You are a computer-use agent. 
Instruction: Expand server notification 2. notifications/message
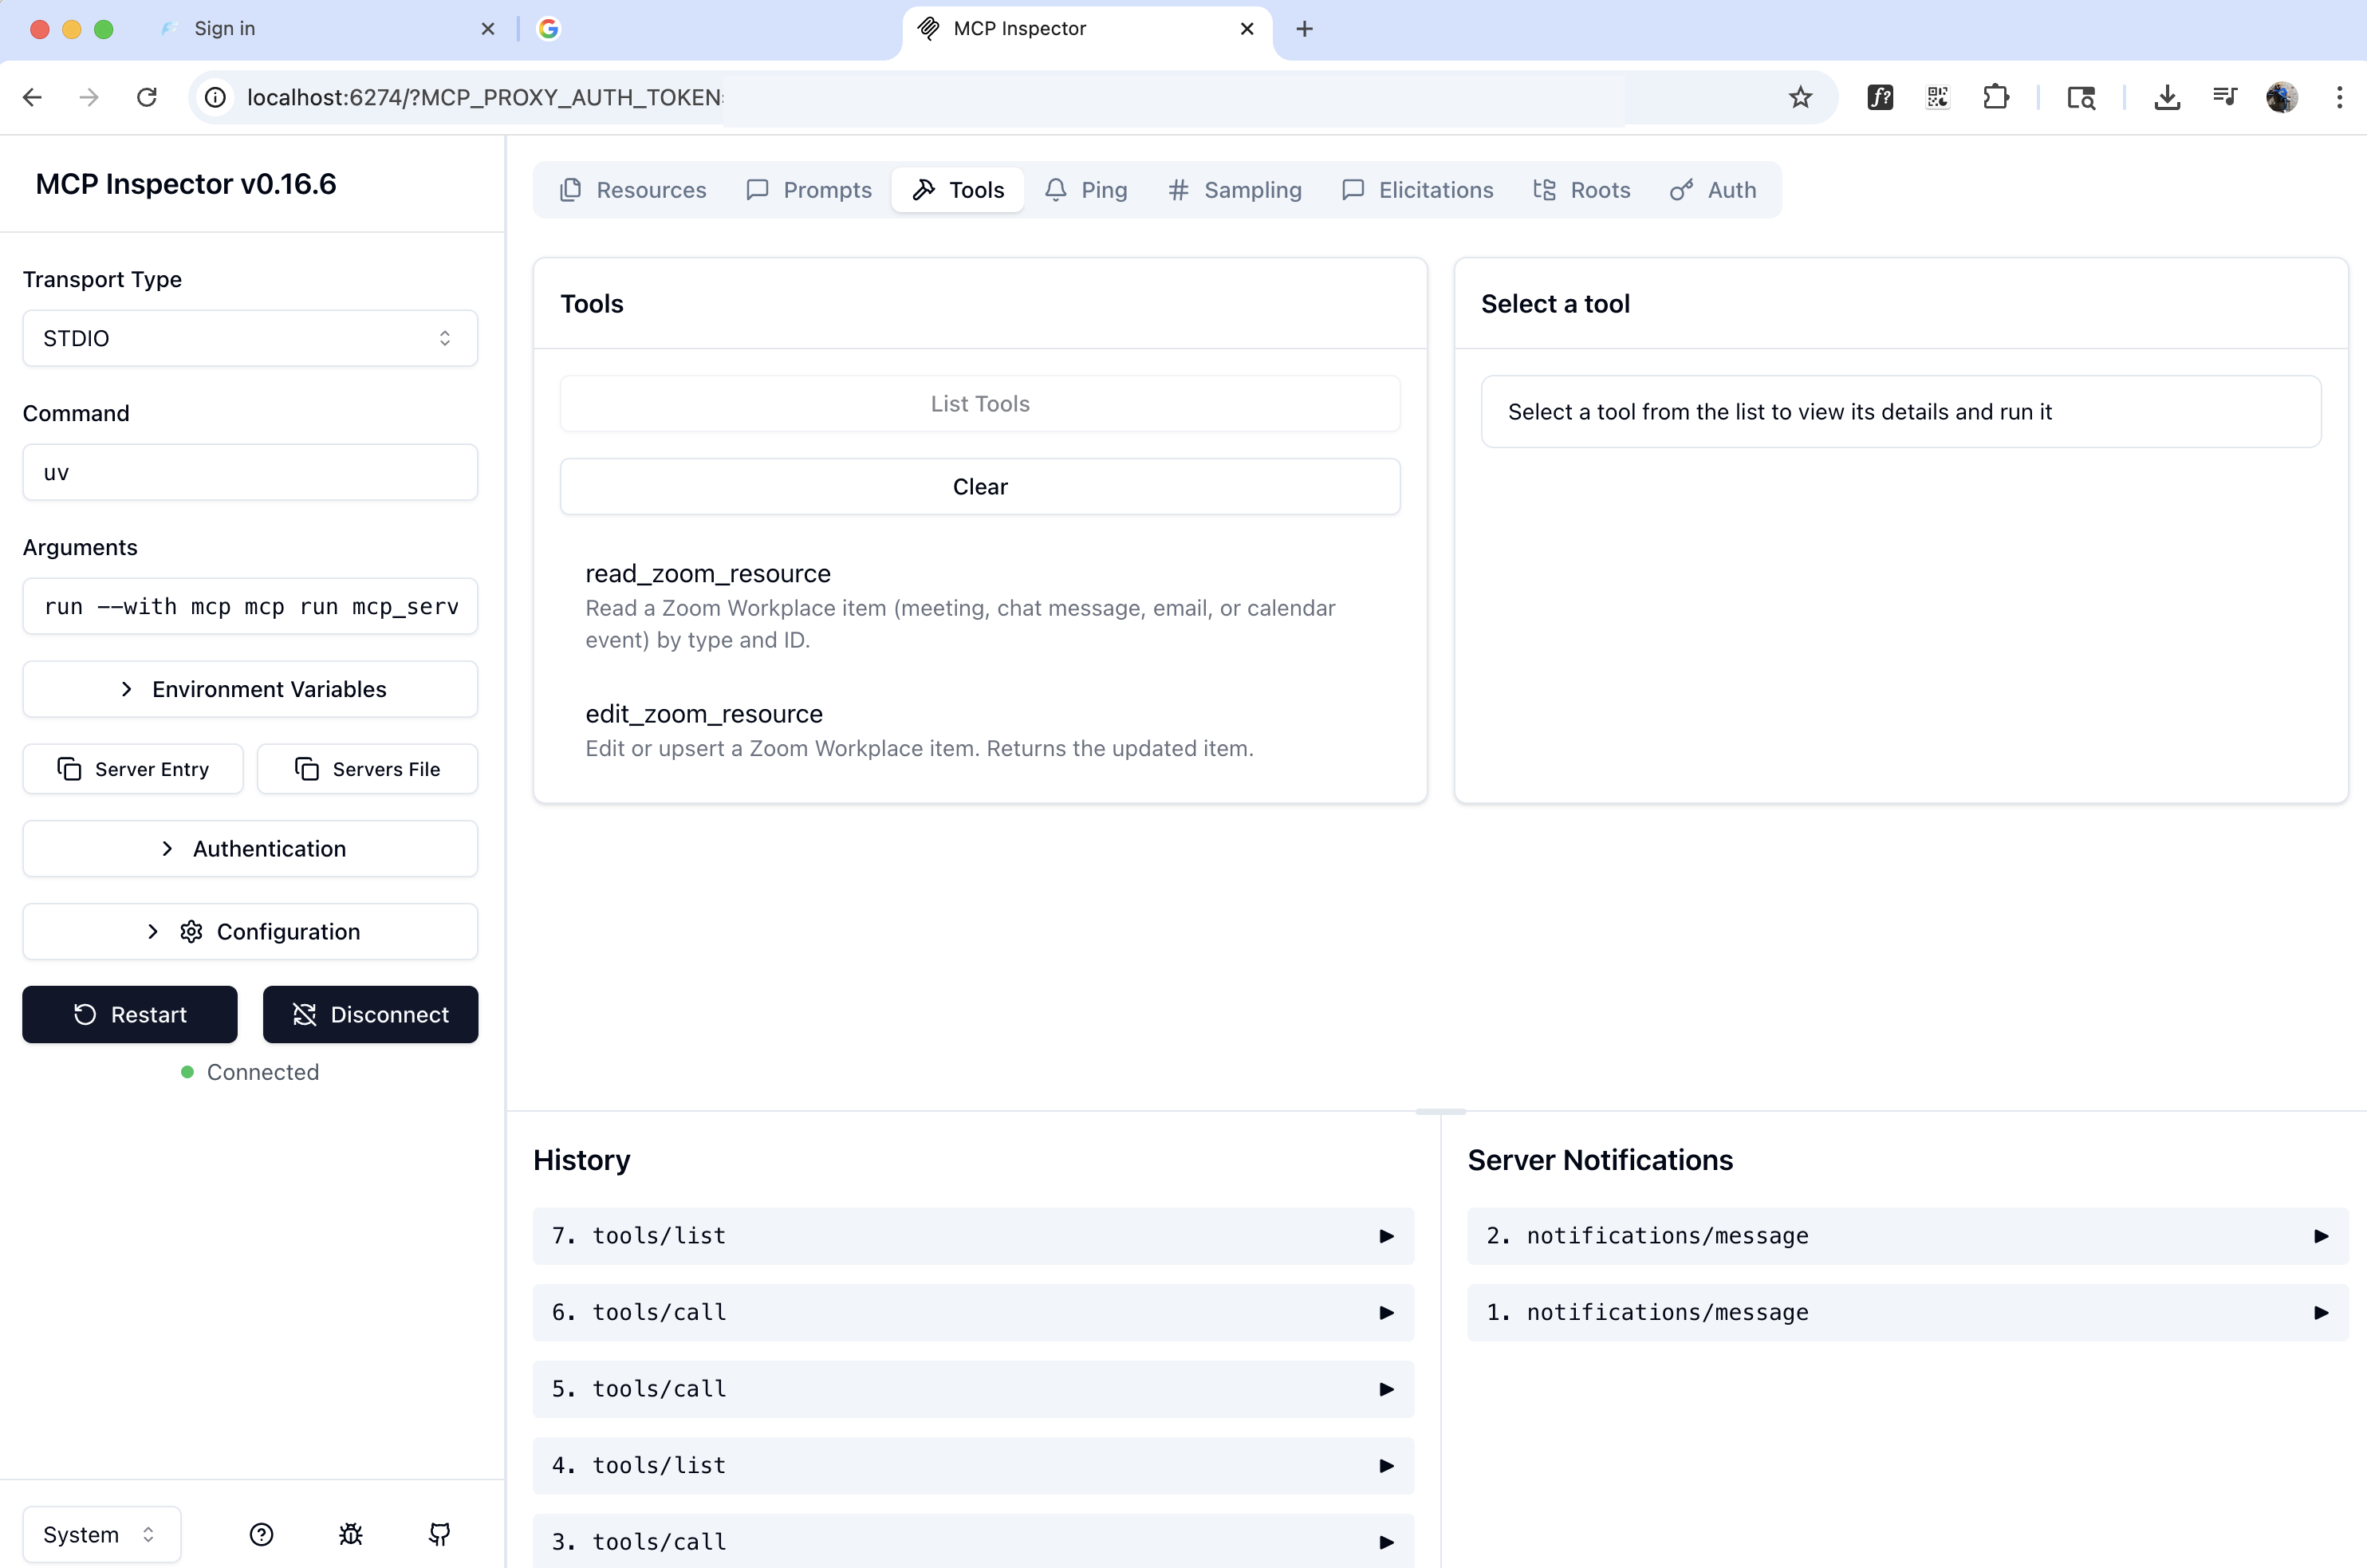1907,1236
